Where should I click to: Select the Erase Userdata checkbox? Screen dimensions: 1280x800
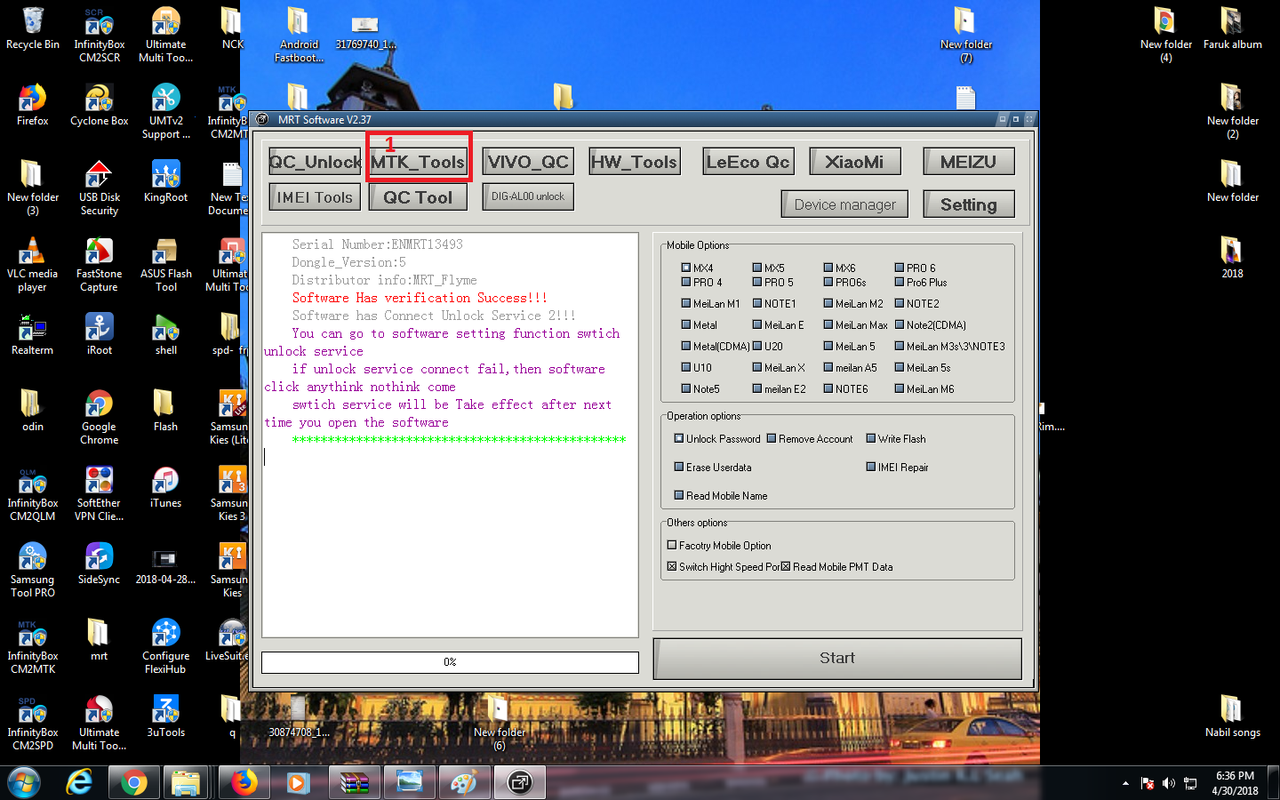coord(712,467)
